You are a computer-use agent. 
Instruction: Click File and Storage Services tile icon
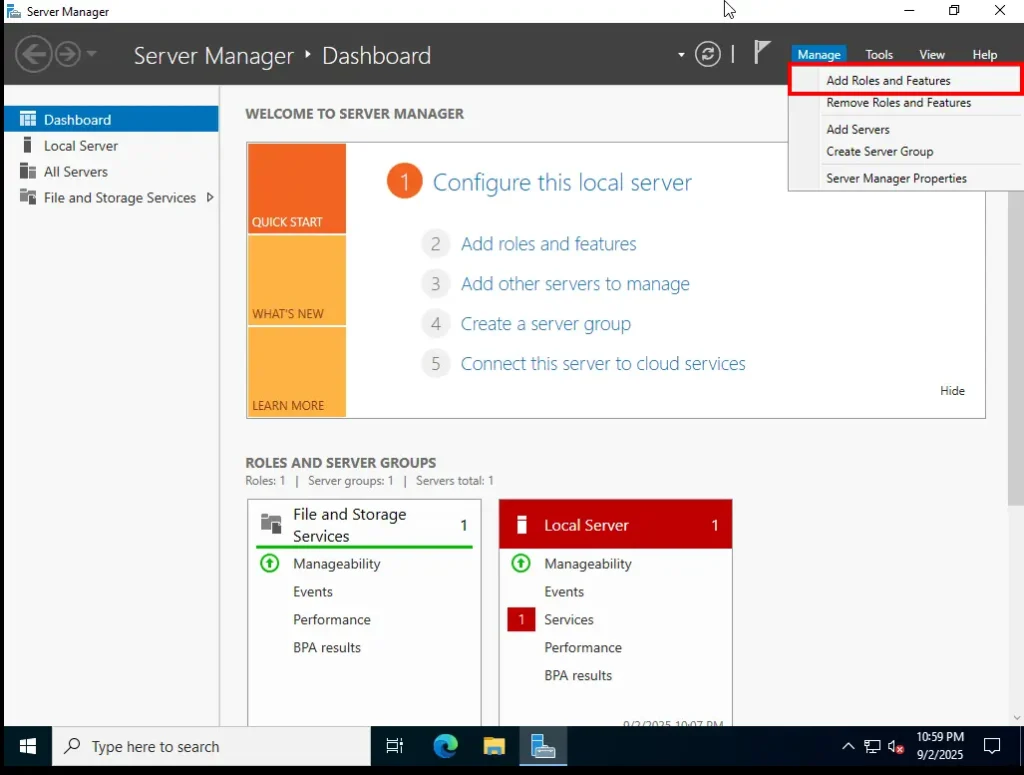270,523
